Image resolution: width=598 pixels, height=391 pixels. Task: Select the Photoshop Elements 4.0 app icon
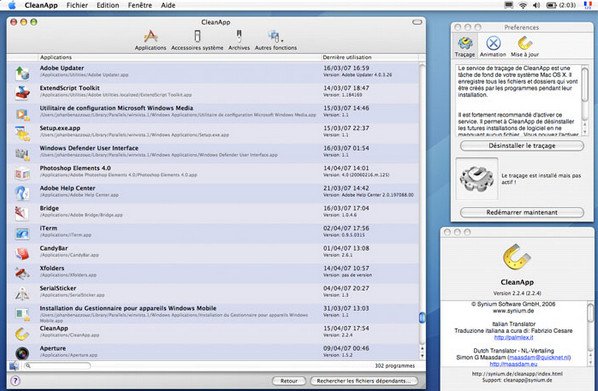tap(22, 174)
